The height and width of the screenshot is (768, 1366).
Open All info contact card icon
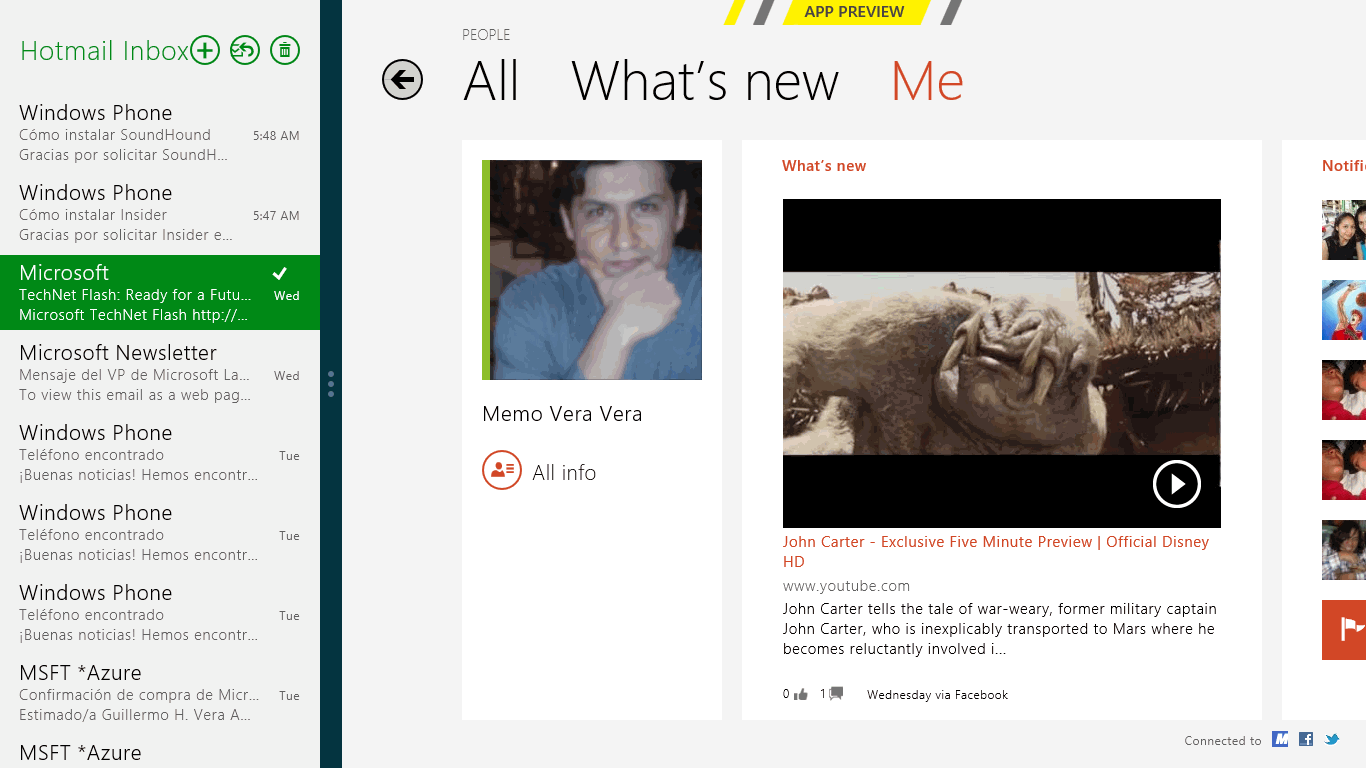click(502, 471)
